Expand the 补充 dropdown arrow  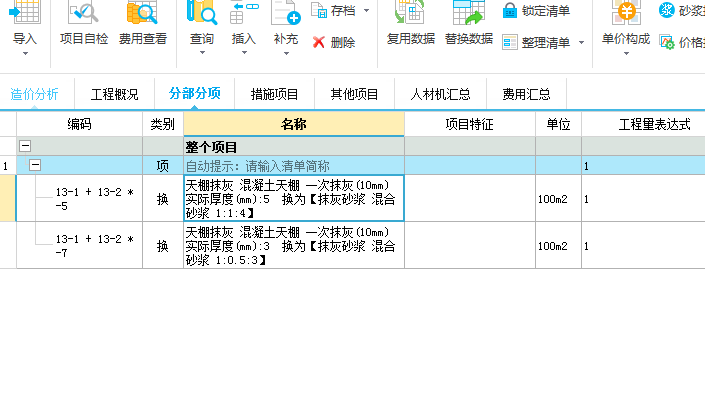(x=286, y=53)
